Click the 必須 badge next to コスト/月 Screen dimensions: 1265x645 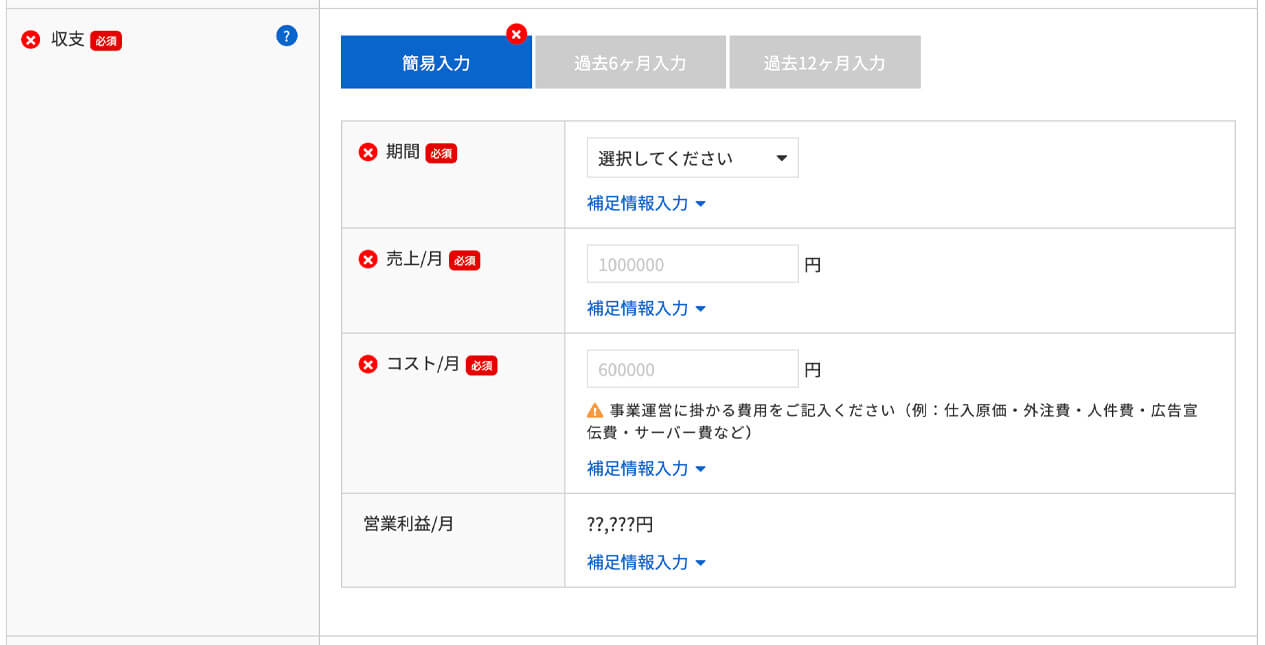point(481,365)
